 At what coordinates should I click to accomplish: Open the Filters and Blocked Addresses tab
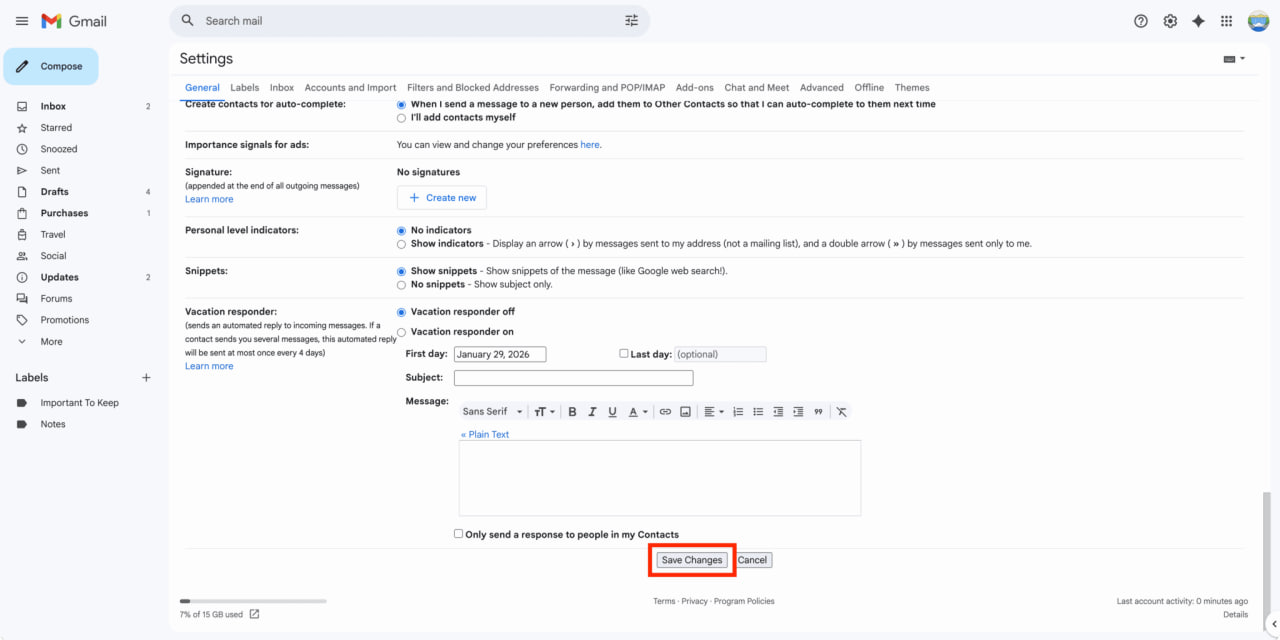[472, 88]
